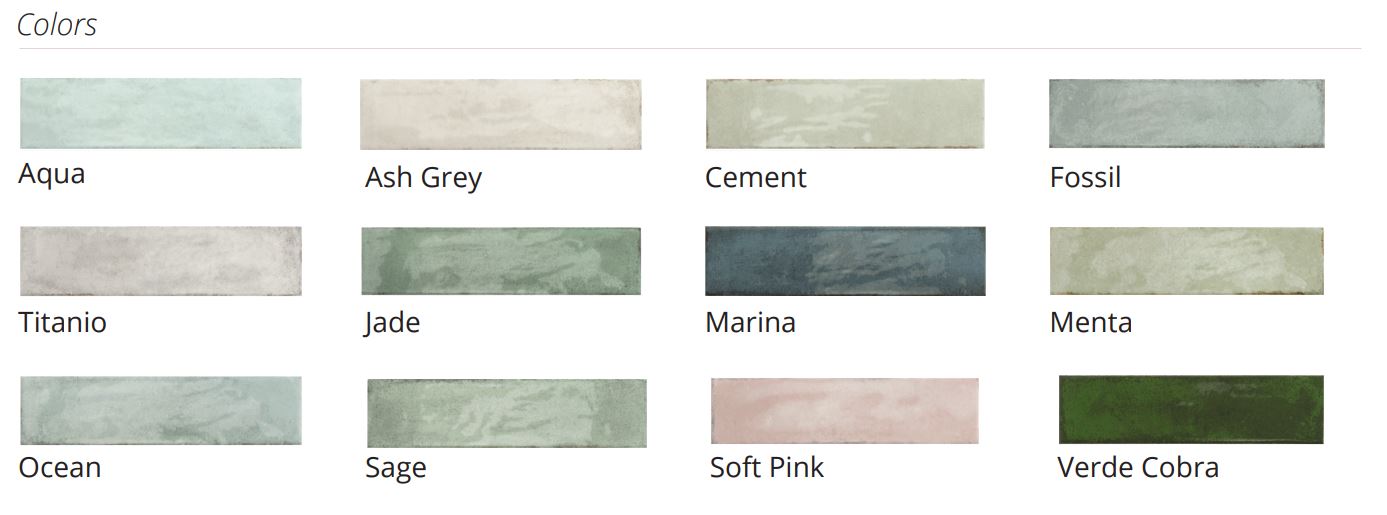Click the Verde Cobra label text

pos(1138,467)
